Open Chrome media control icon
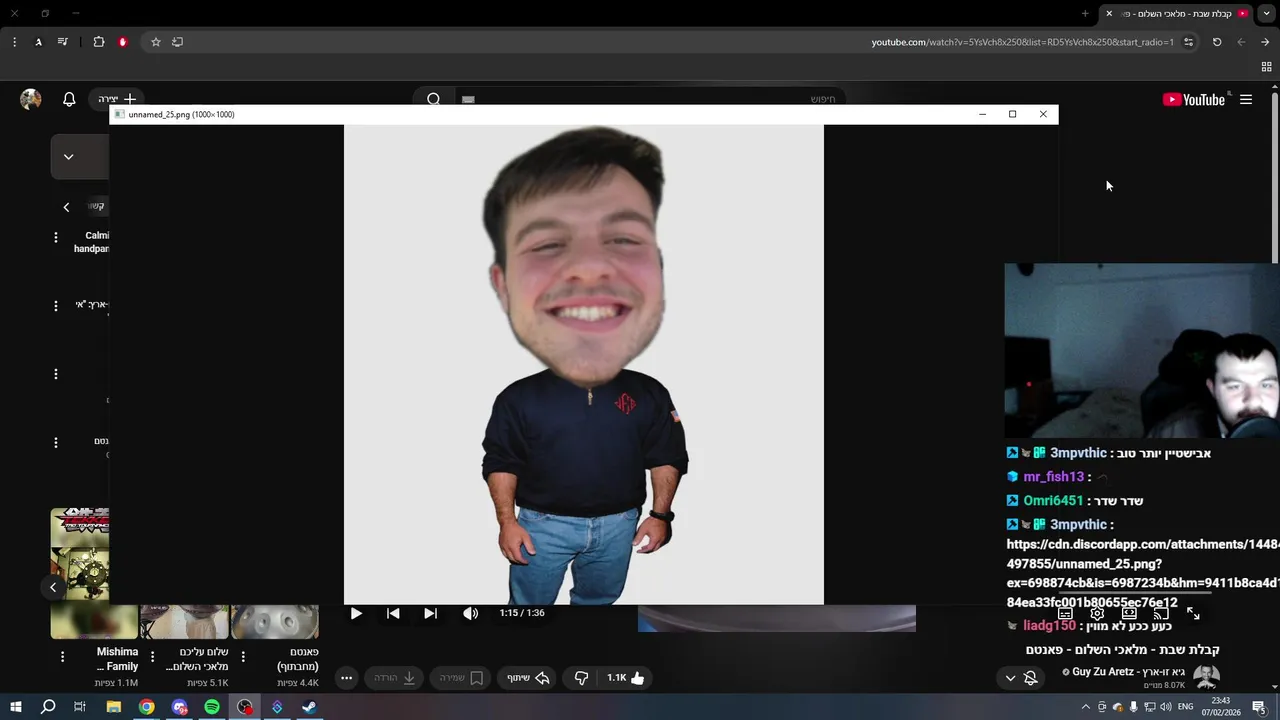This screenshot has width=1280, height=720. tap(63, 42)
